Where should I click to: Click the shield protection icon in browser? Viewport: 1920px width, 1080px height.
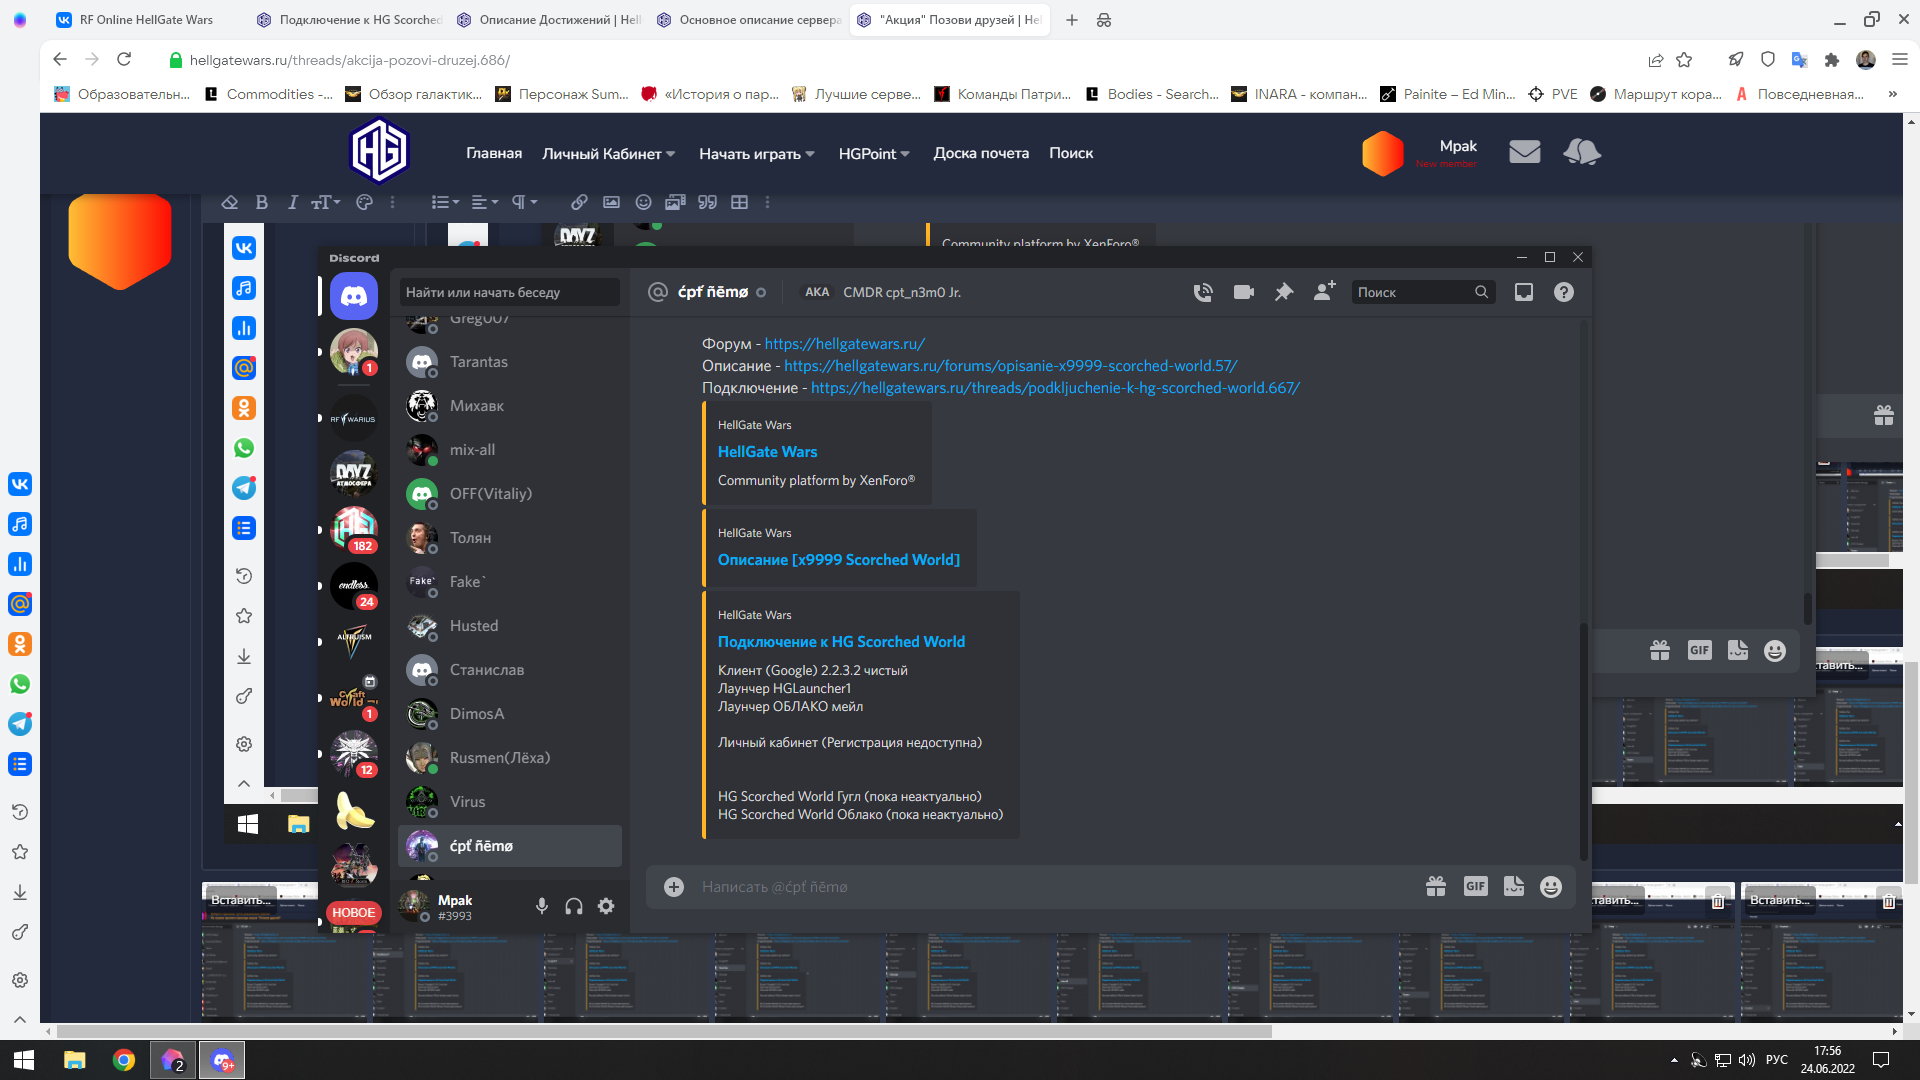tap(1768, 60)
